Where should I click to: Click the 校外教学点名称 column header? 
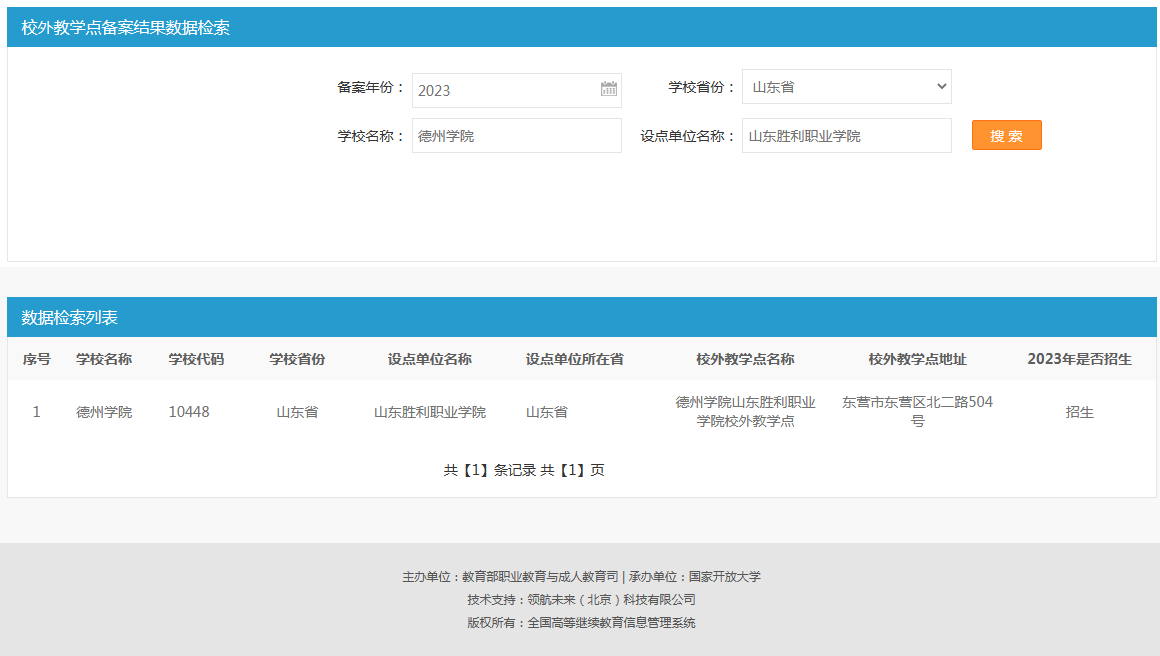(x=745, y=359)
